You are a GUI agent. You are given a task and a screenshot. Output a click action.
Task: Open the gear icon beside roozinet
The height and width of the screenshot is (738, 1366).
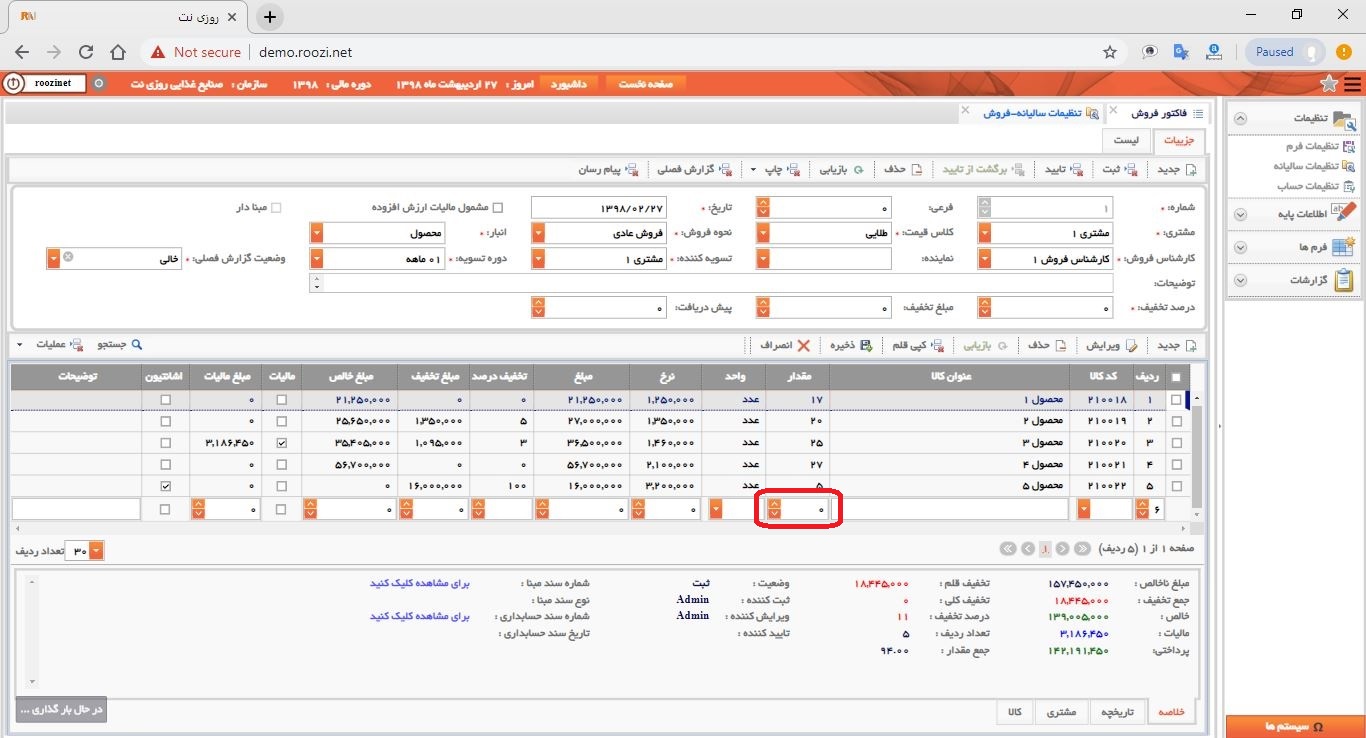pos(98,84)
